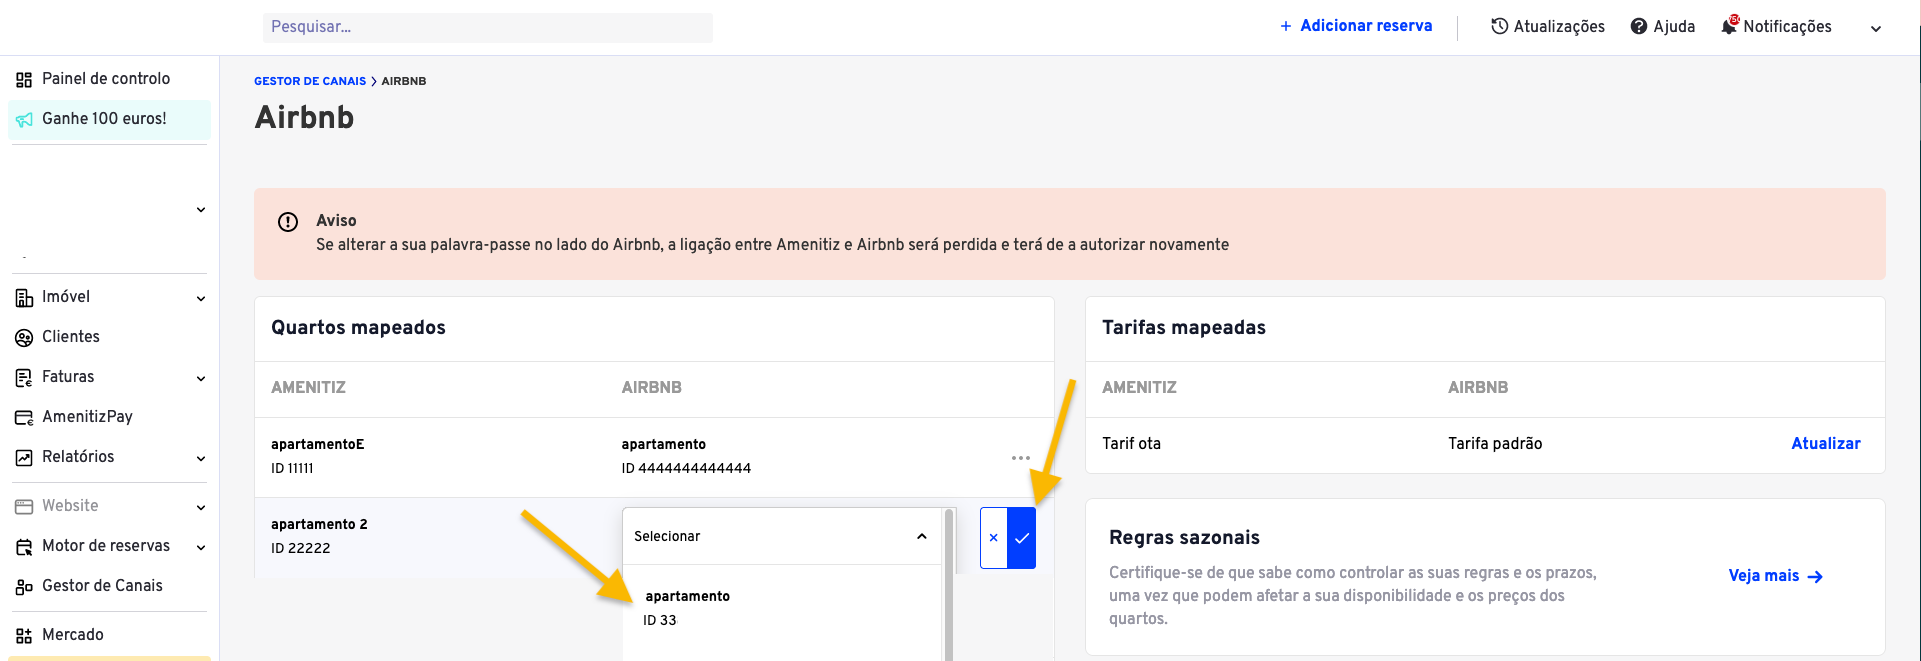The image size is (1921, 661).
Task: Expand the Website submenu chevron
Action: pyautogui.click(x=201, y=508)
